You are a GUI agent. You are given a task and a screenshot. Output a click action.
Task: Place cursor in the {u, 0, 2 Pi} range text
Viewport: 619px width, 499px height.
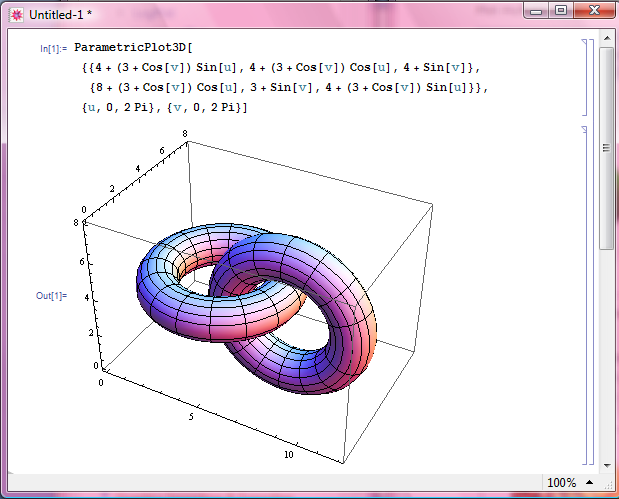coord(118,107)
